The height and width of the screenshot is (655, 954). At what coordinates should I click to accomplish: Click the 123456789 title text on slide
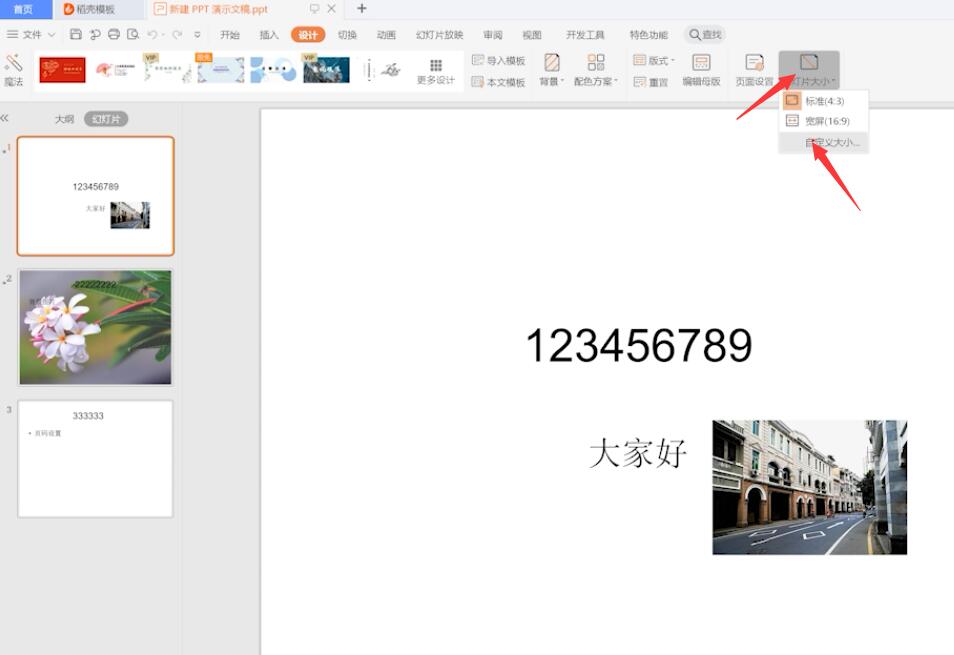click(x=639, y=345)
